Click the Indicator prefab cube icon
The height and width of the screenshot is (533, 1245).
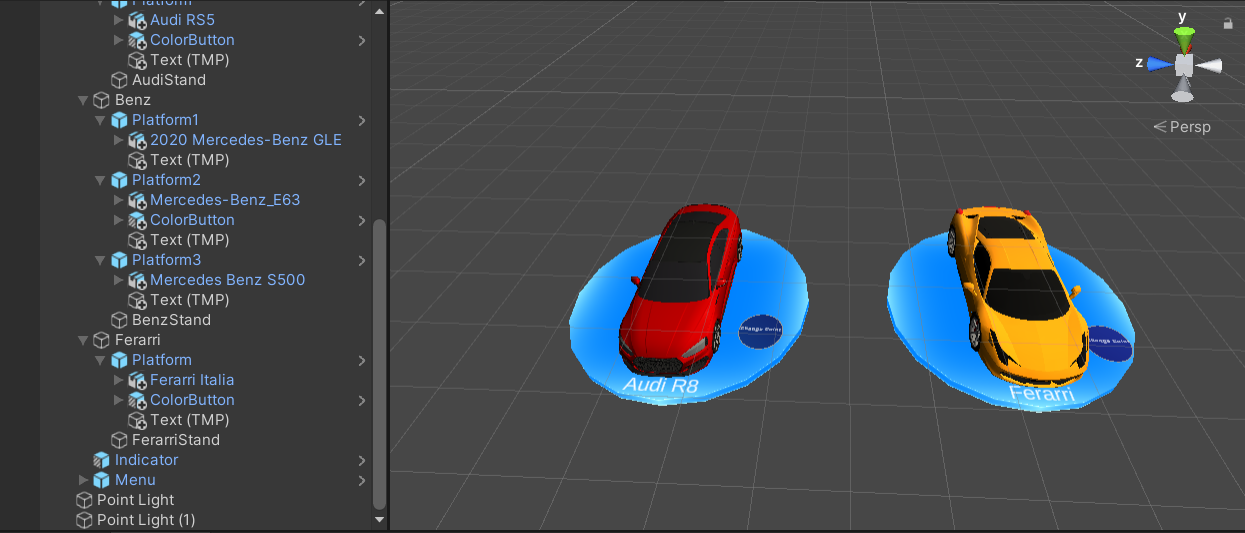[x=102, y=460]
